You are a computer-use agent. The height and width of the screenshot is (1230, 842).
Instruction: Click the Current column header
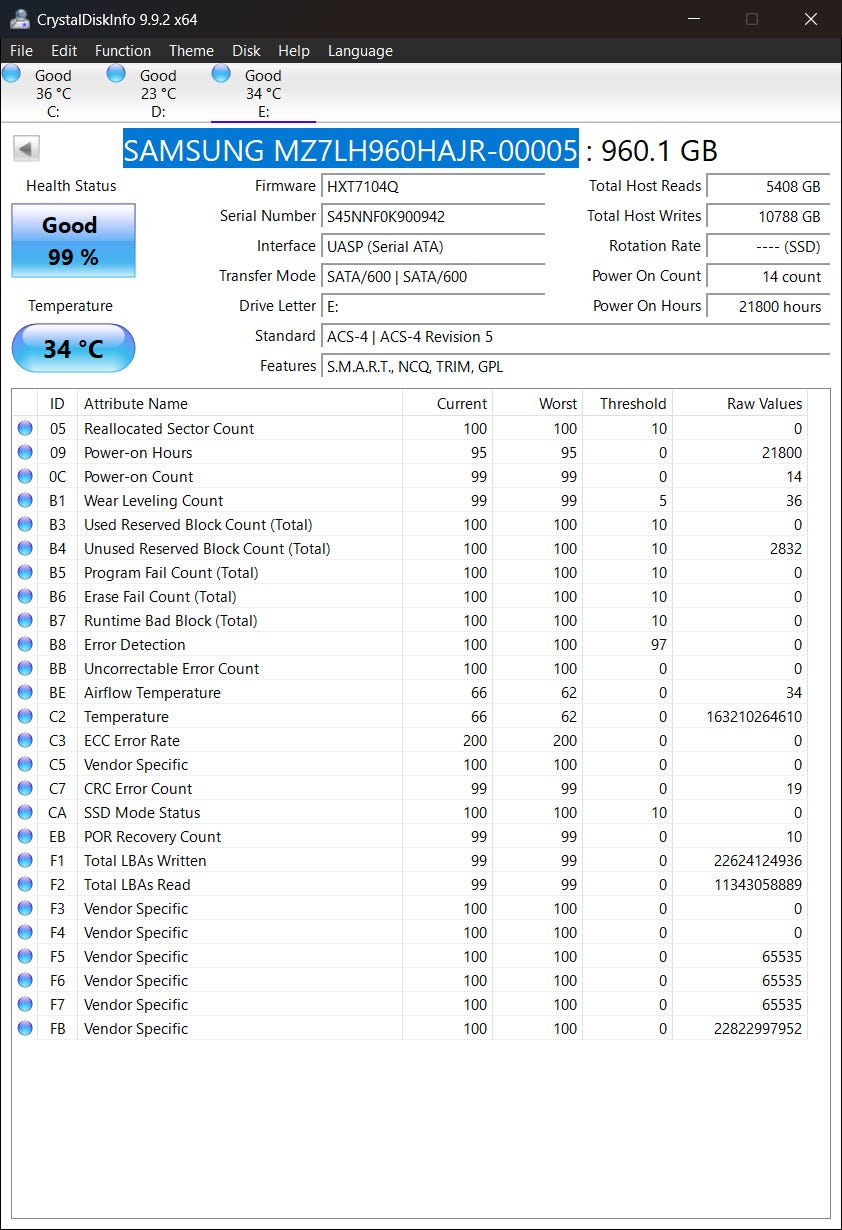click(x=448, y=404)
